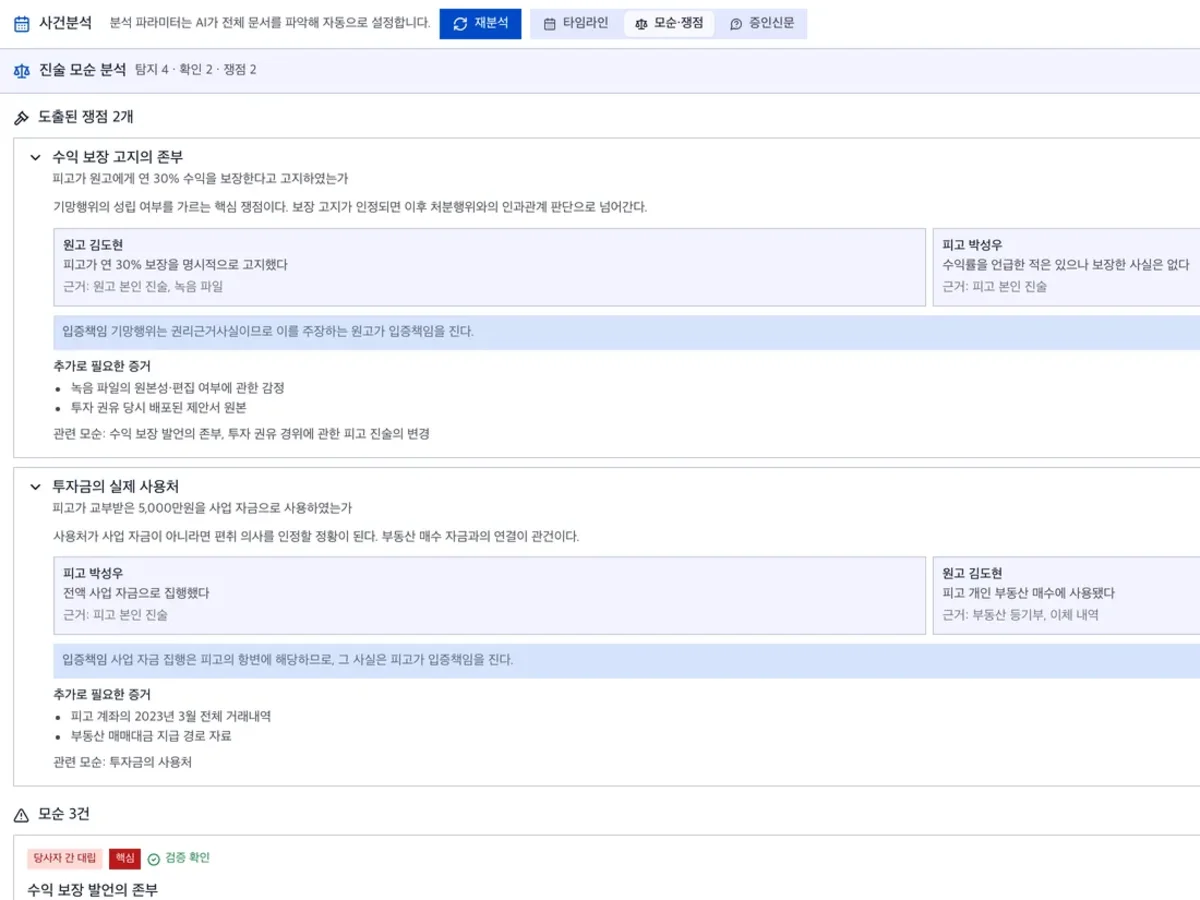Click the calendar icon beside 사건분석
Screen dimensions: 1200x900
click(x=21, y=24)
